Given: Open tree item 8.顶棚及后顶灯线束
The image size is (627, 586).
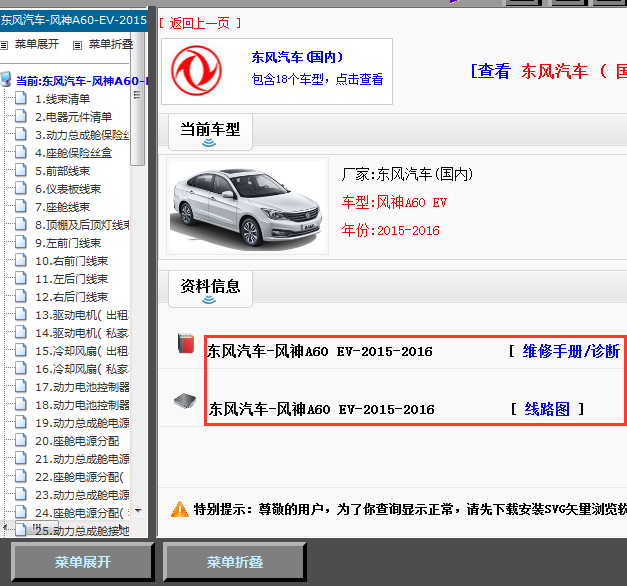Looking at the screenshot, I should click(x=82, y=225).
